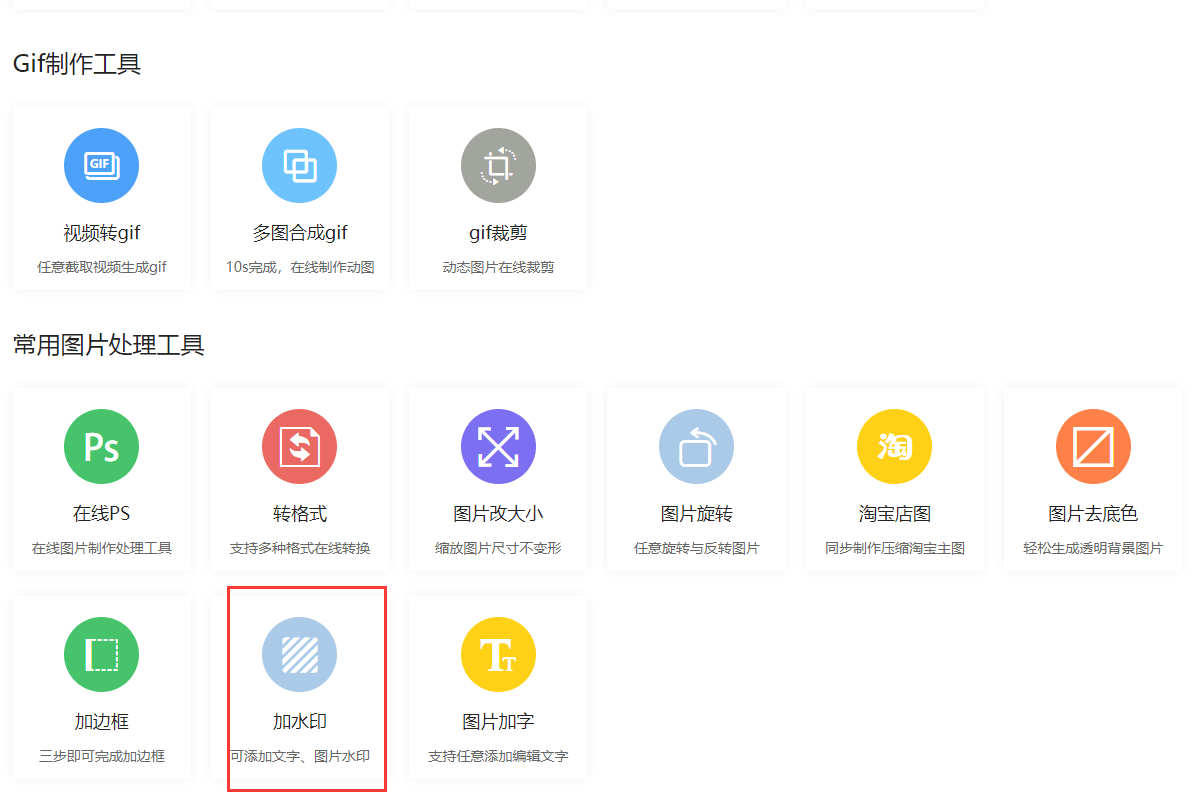Click the 视频转gif description text
1201x810 pixels.
[101, 267]
